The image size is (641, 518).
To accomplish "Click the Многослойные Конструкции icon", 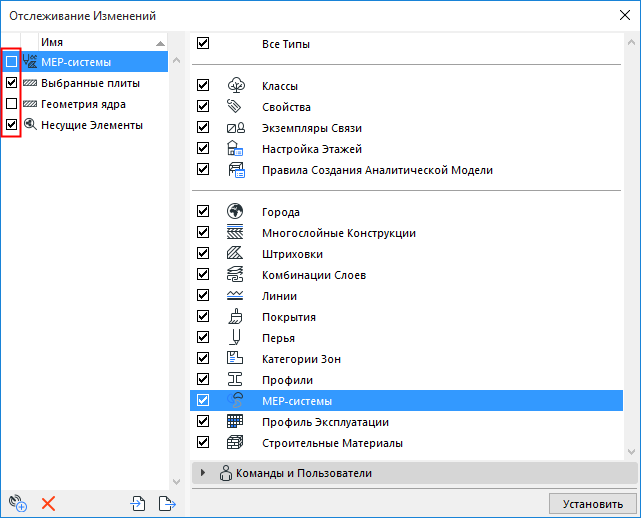I will [x=235, y=232].
